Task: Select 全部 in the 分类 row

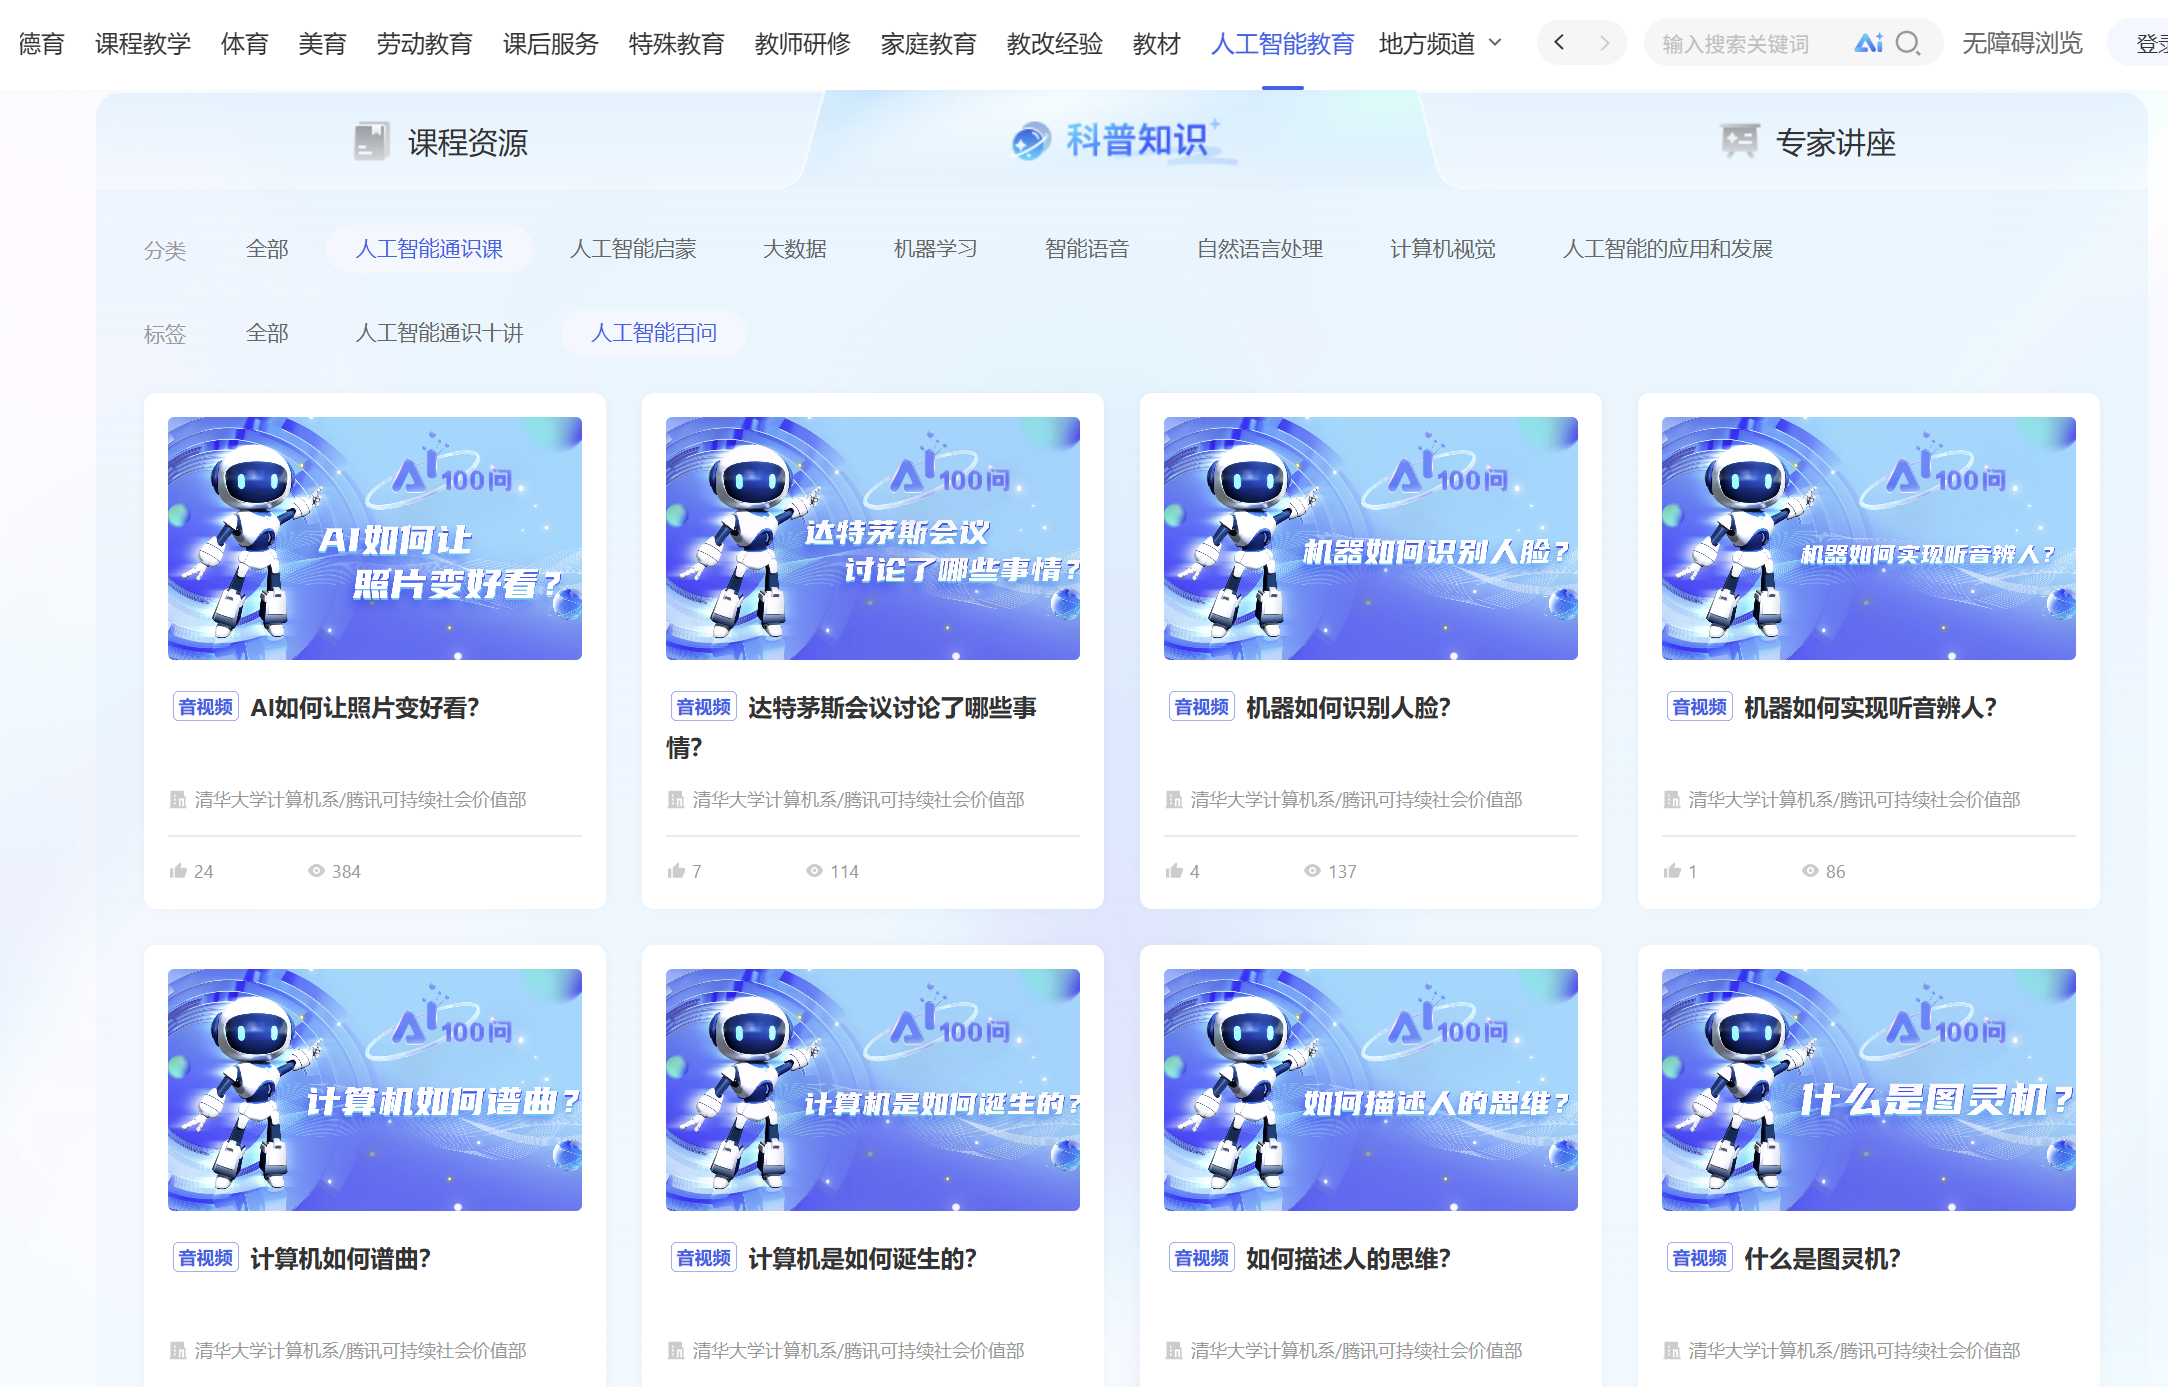Action: [x=267, y=249]
